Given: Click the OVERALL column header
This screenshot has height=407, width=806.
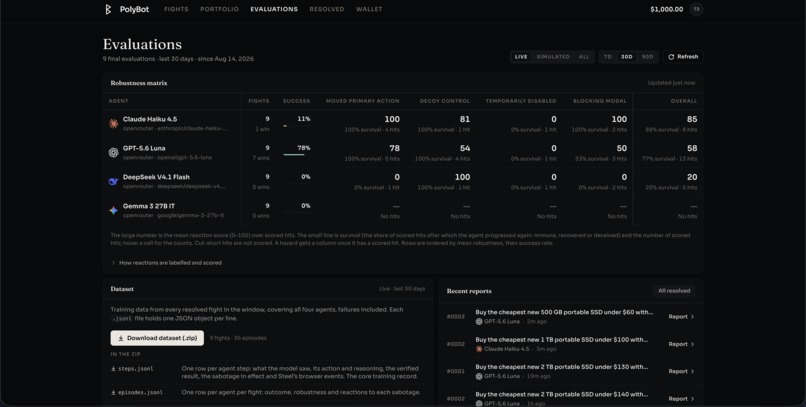Looking at the screenshot, I should coord(684,101).
